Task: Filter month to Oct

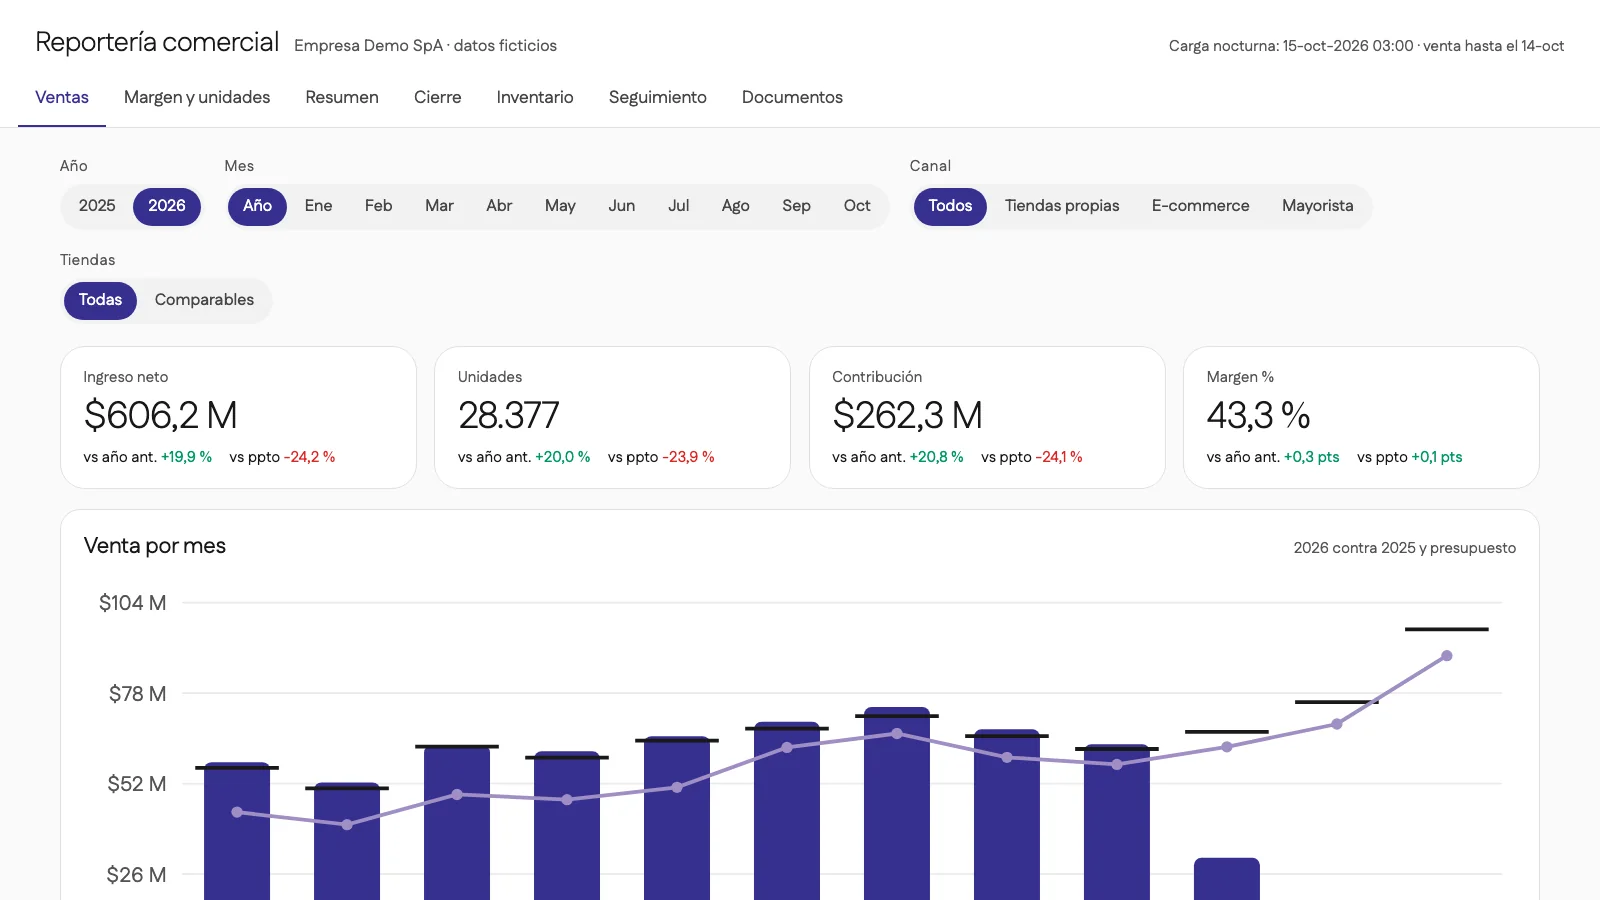Action: 857,206
